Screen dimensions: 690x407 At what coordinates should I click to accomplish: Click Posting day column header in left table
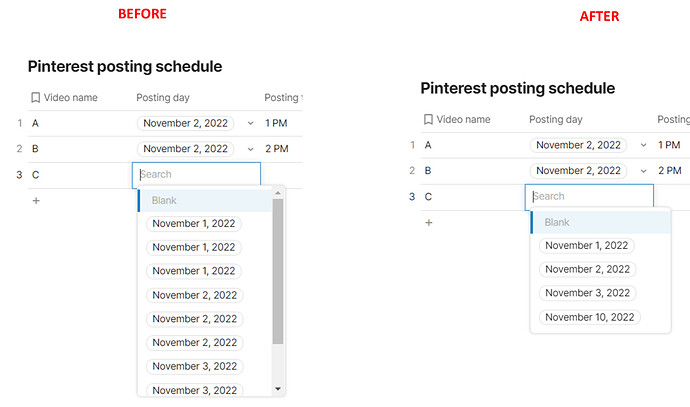[163, 98]
